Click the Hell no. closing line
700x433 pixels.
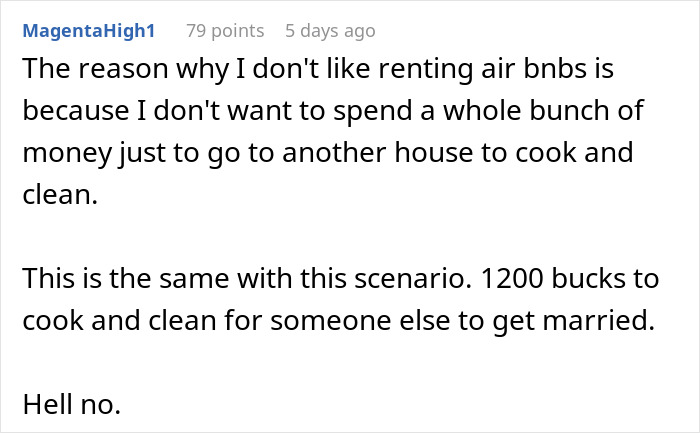[71, 404]
